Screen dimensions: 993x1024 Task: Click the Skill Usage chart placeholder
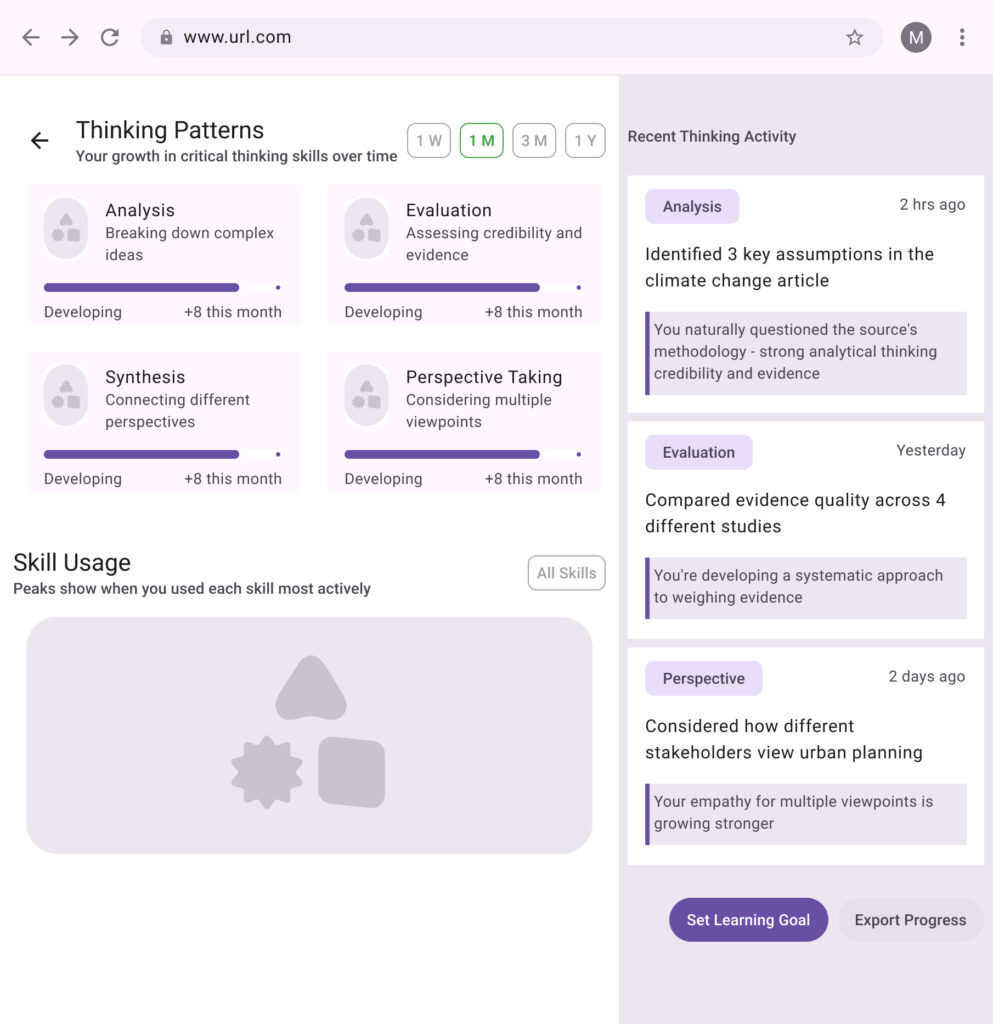309,735
